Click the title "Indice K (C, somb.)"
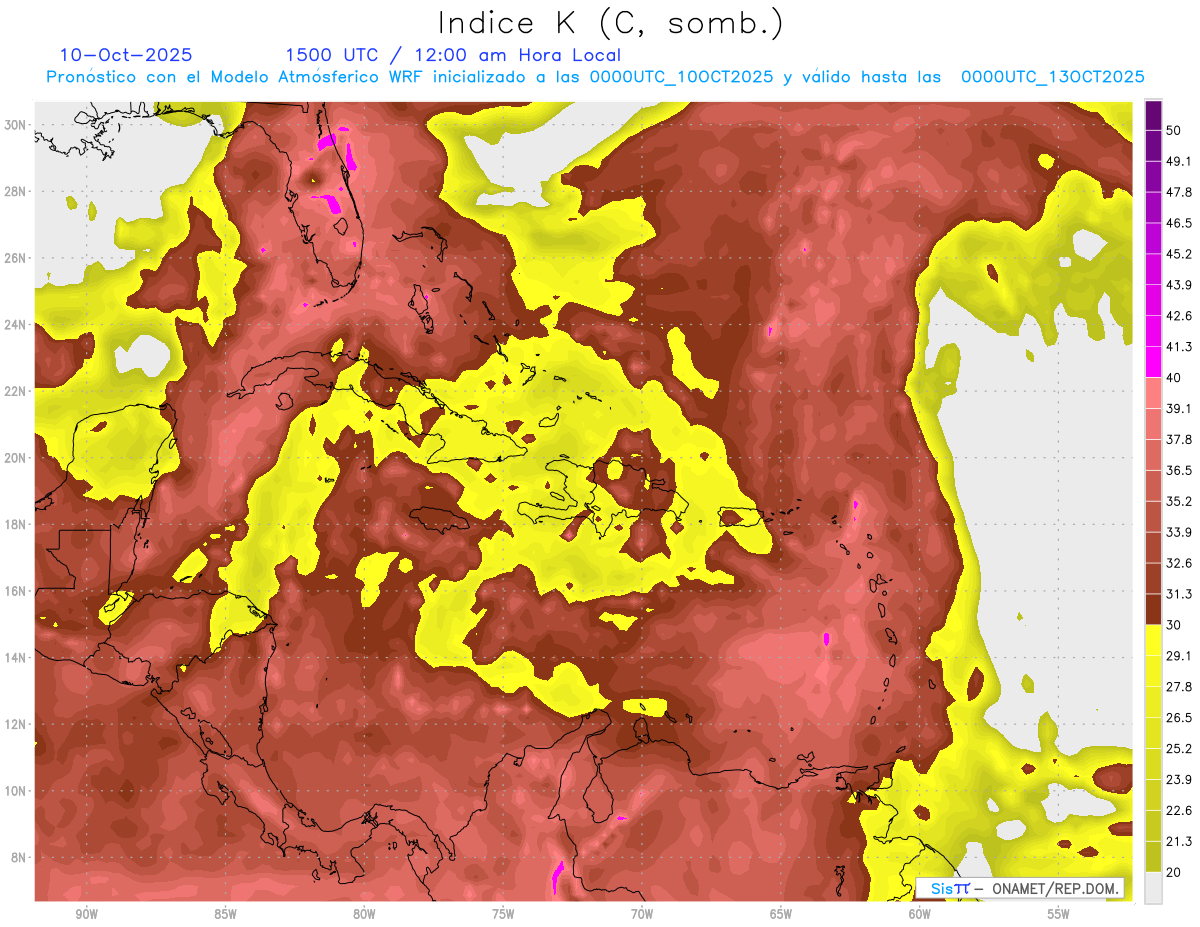Screen dimensions: 1200x927 (x=611, y=23)
